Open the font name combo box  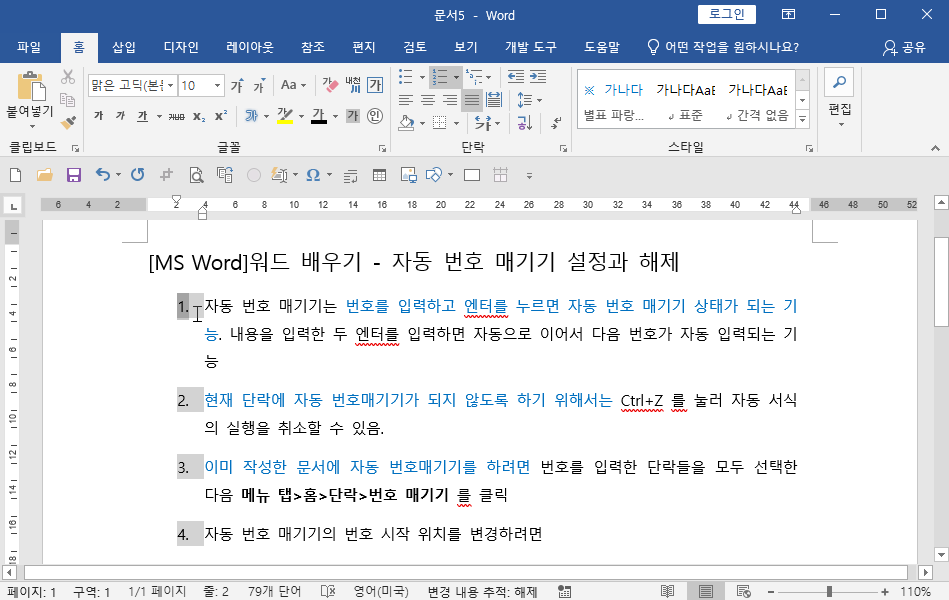[x=132, y=85]
